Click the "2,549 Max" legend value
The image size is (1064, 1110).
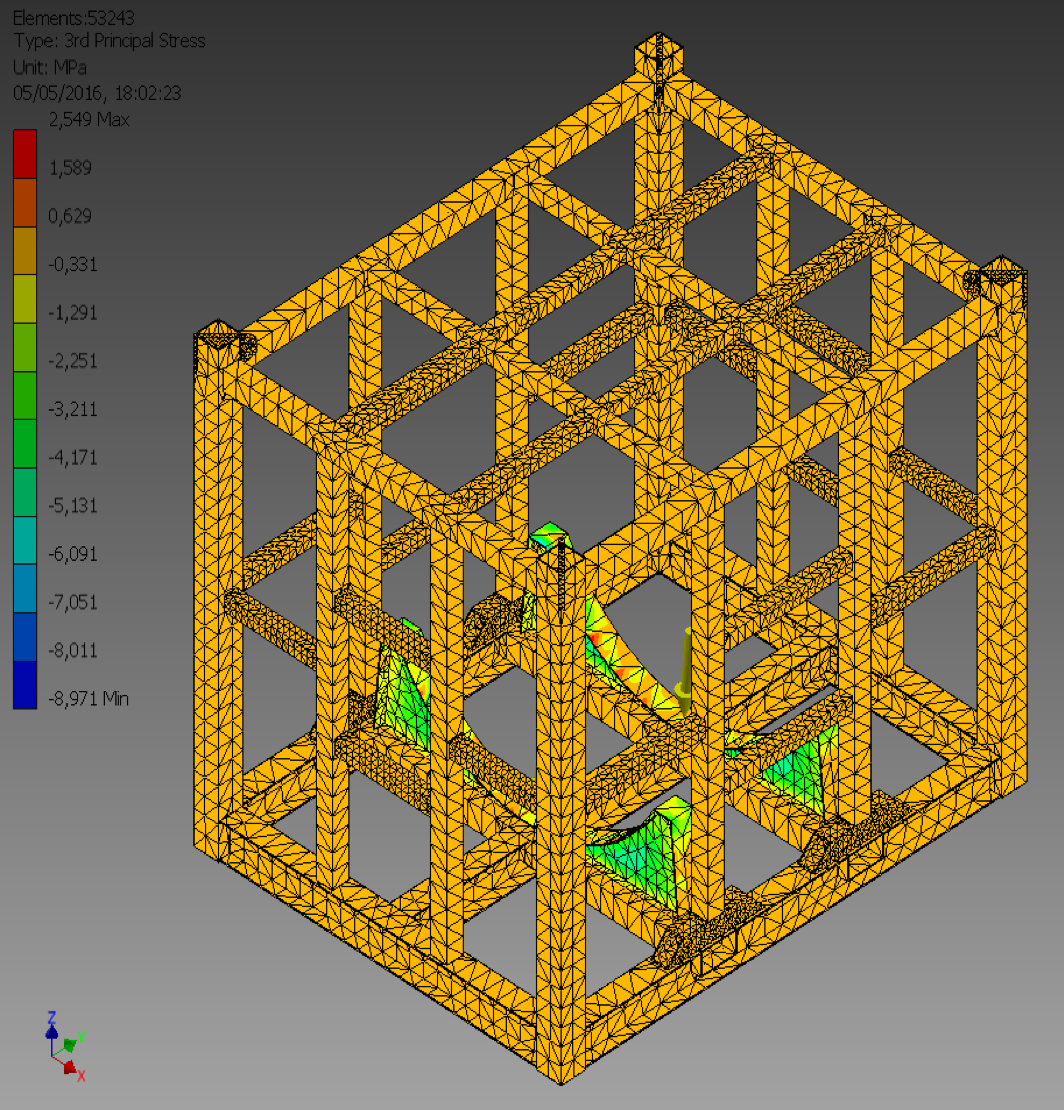coord(88,120)
